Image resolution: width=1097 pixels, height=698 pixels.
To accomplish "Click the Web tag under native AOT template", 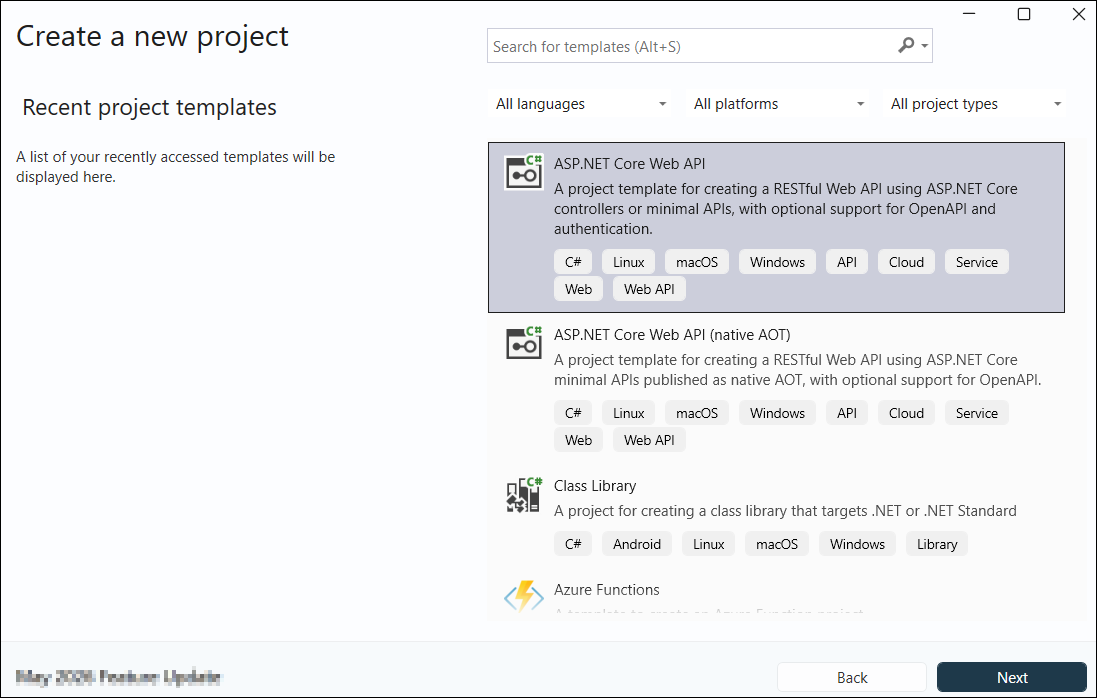I will [578, 440].
